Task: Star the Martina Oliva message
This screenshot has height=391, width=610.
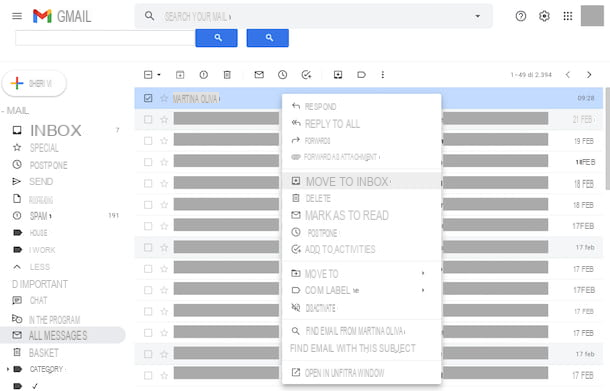Action: point(164,98)
